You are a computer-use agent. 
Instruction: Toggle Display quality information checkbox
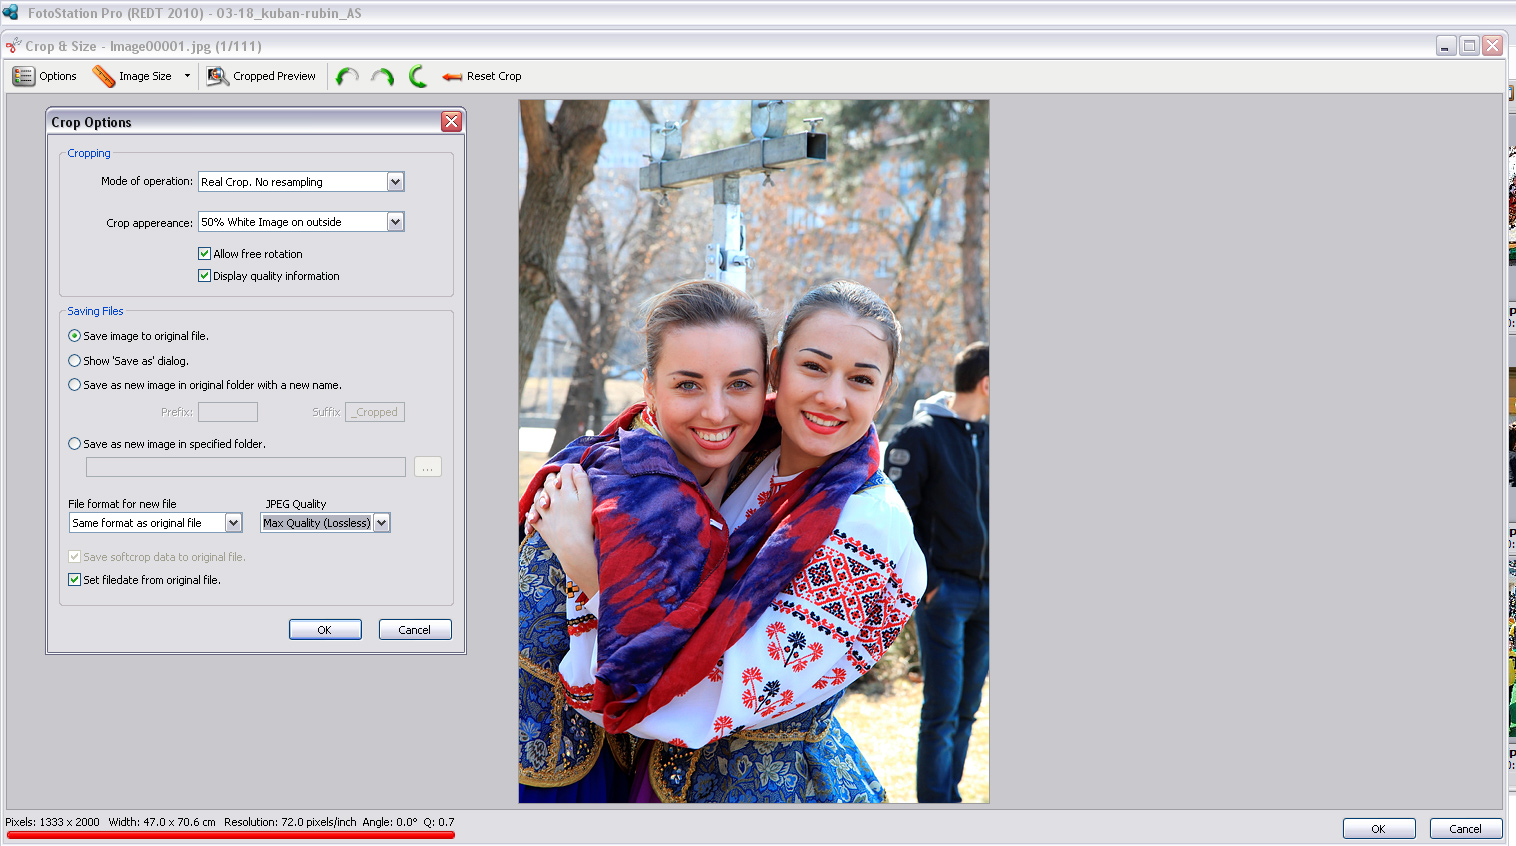click(204, 276)
